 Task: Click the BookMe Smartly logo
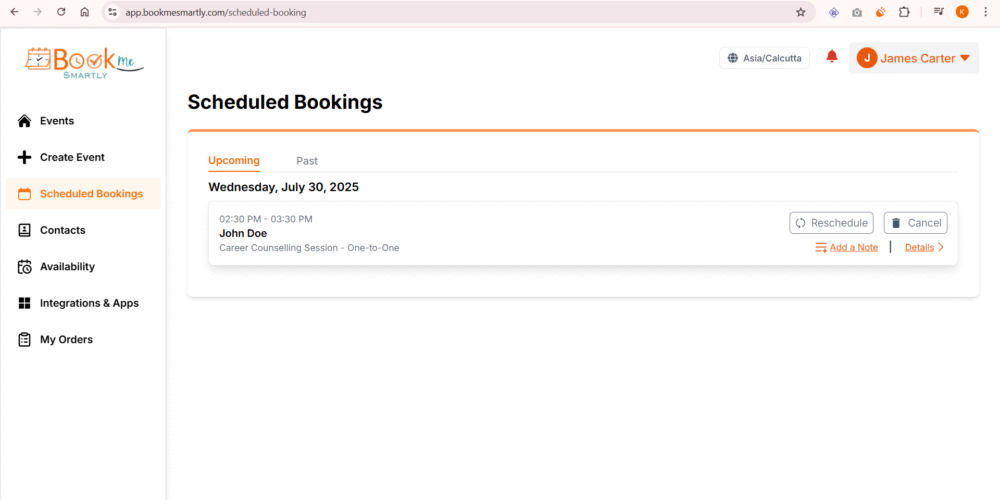tap(84, 62)
